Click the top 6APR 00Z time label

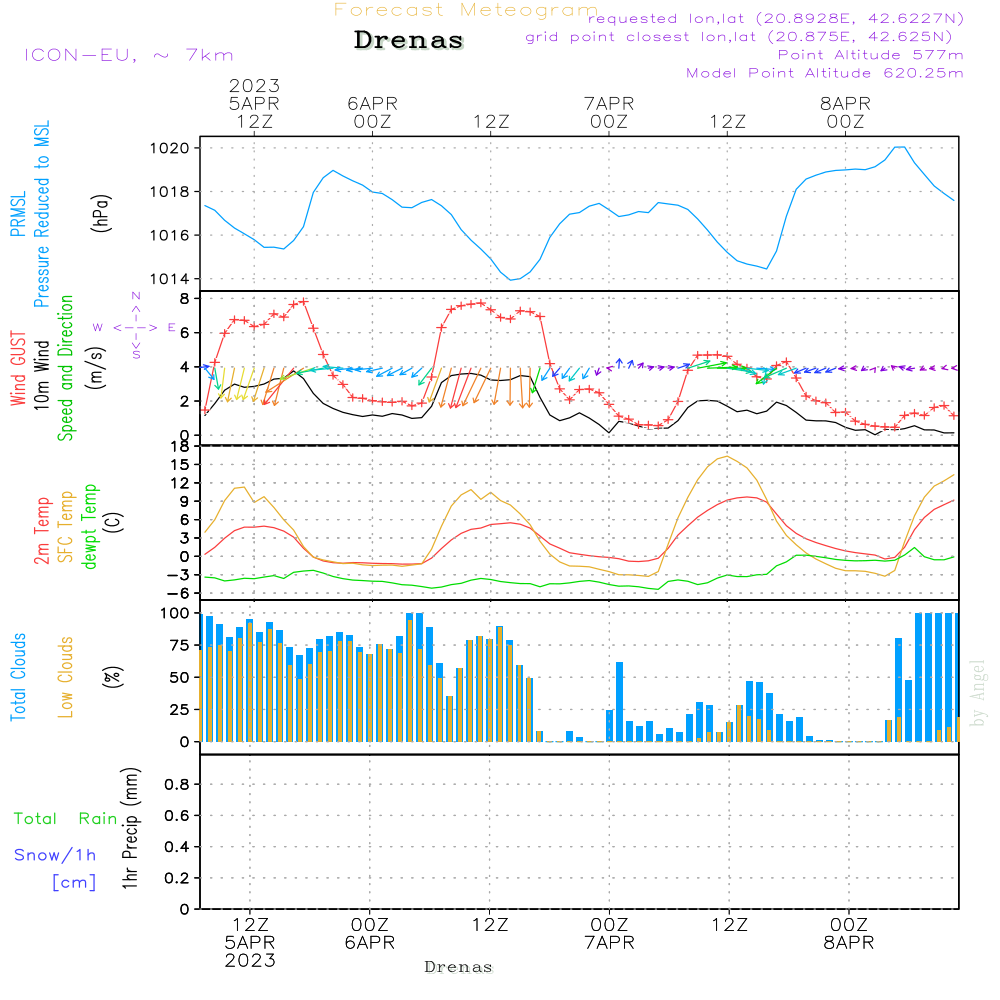[372, 112]
